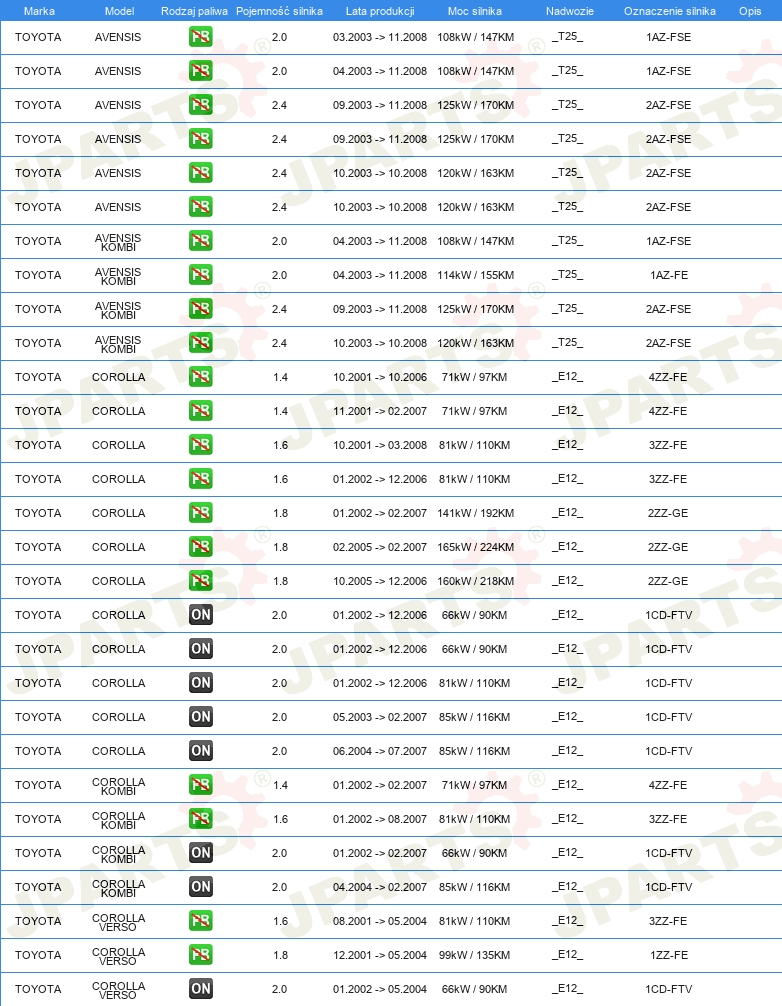Click the date cell '08.2001 -> 05.2004'
Screen dimensions: 782x1006
tap(380, 921)
